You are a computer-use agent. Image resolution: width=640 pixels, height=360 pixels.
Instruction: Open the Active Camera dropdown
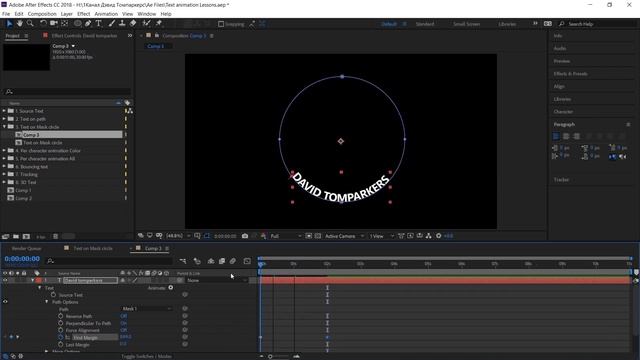pyautogui.click(x=344, y=236)
